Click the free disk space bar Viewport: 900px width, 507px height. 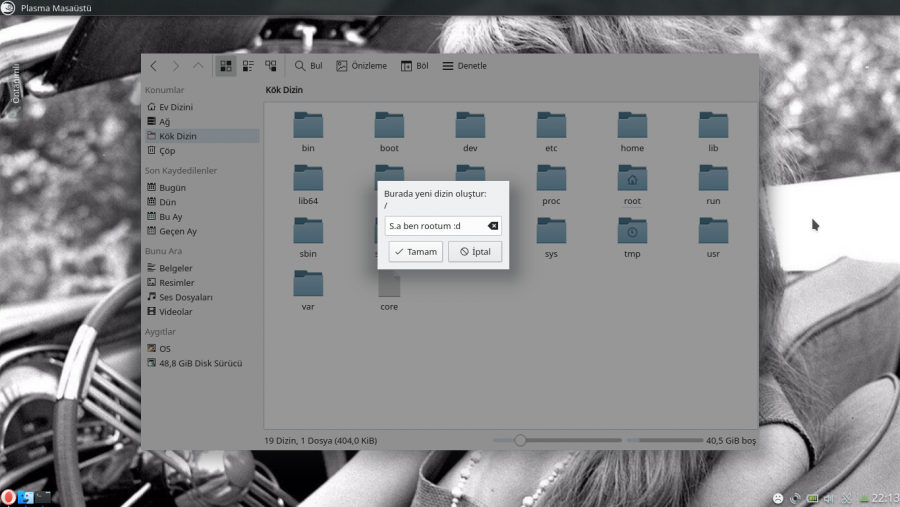click(x=664, y=440)
